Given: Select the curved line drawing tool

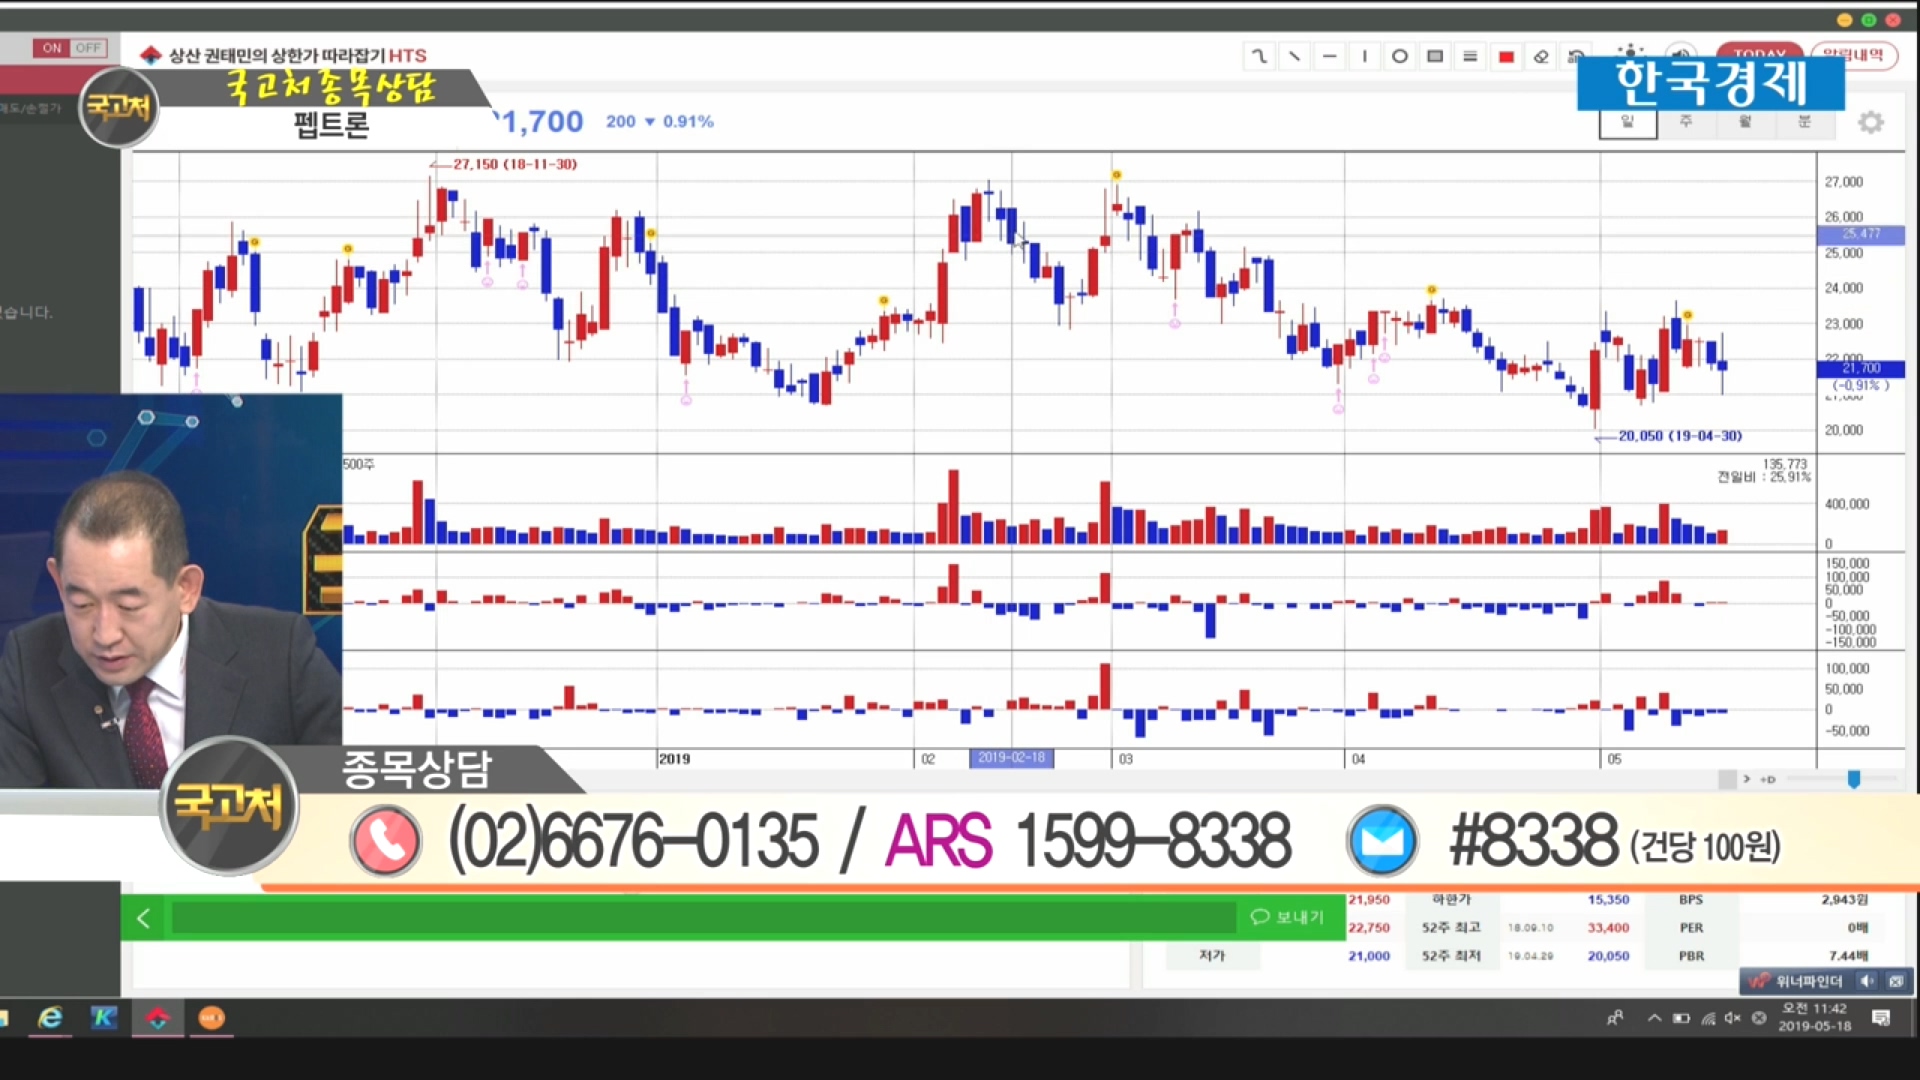Looking at the screenshot, I should point(1259,57).
